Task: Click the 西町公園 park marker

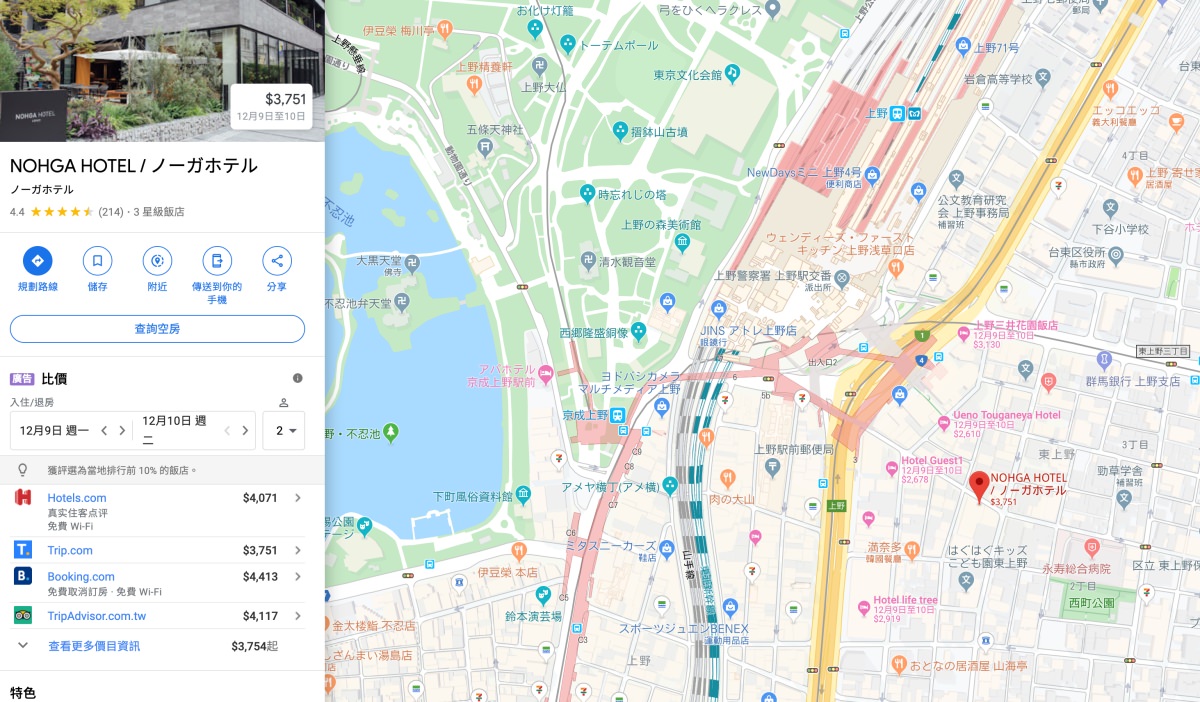Action: (1089, 603)
